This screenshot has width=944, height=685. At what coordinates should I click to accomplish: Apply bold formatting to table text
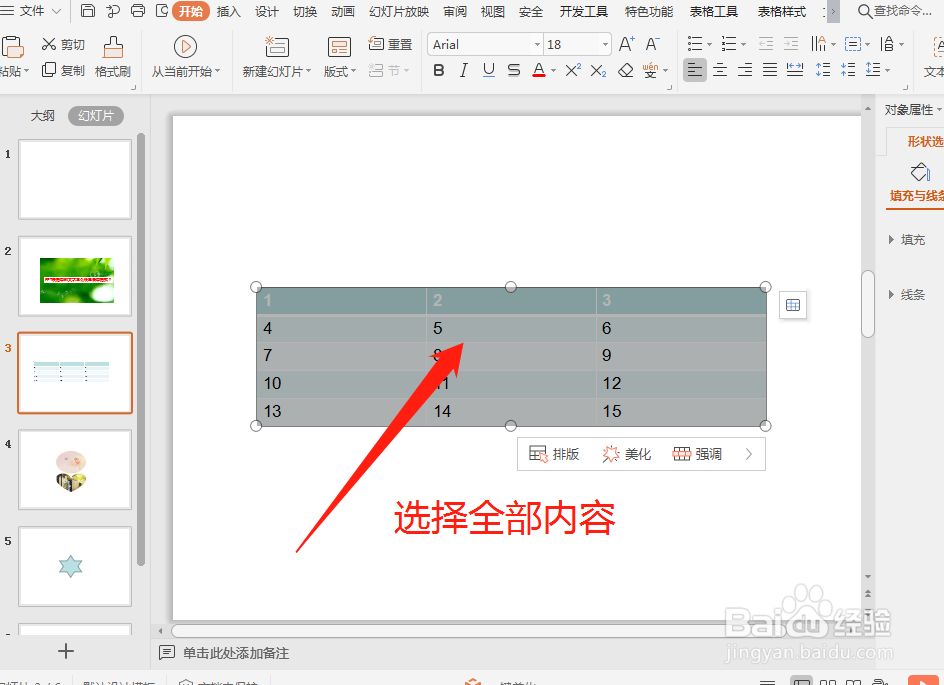(x=440, y=70)
